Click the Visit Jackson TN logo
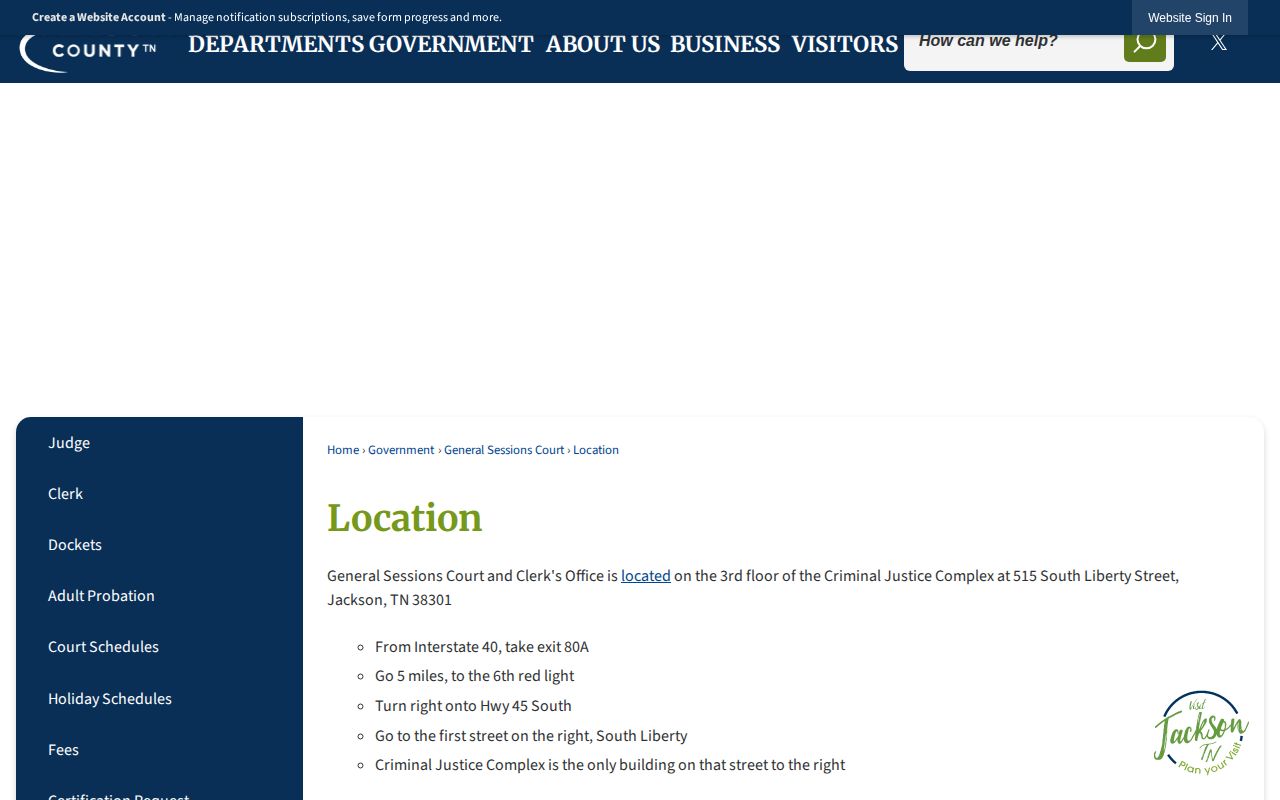Screen dimensions: 1280x800 tap(1201, 732)
